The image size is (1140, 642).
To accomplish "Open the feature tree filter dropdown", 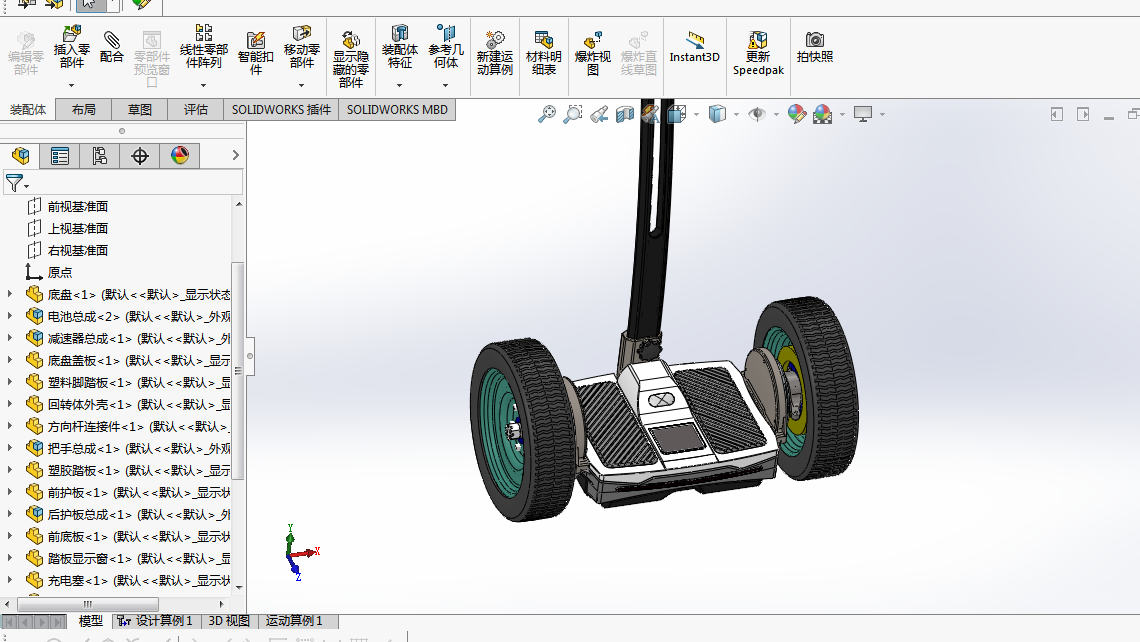I will pos(17,183).
